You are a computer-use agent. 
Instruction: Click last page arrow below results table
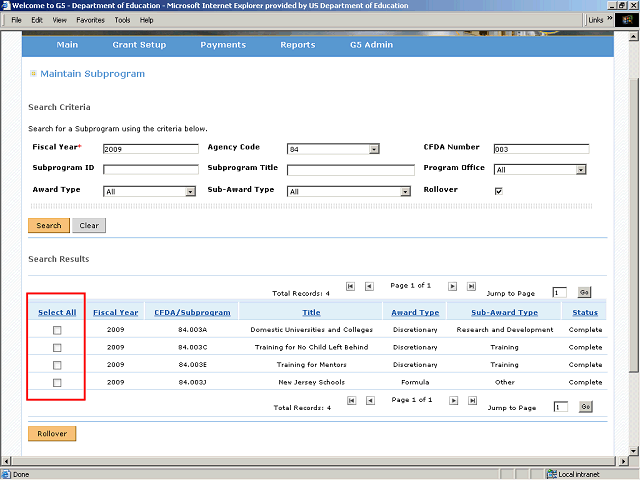coord(471,401)
